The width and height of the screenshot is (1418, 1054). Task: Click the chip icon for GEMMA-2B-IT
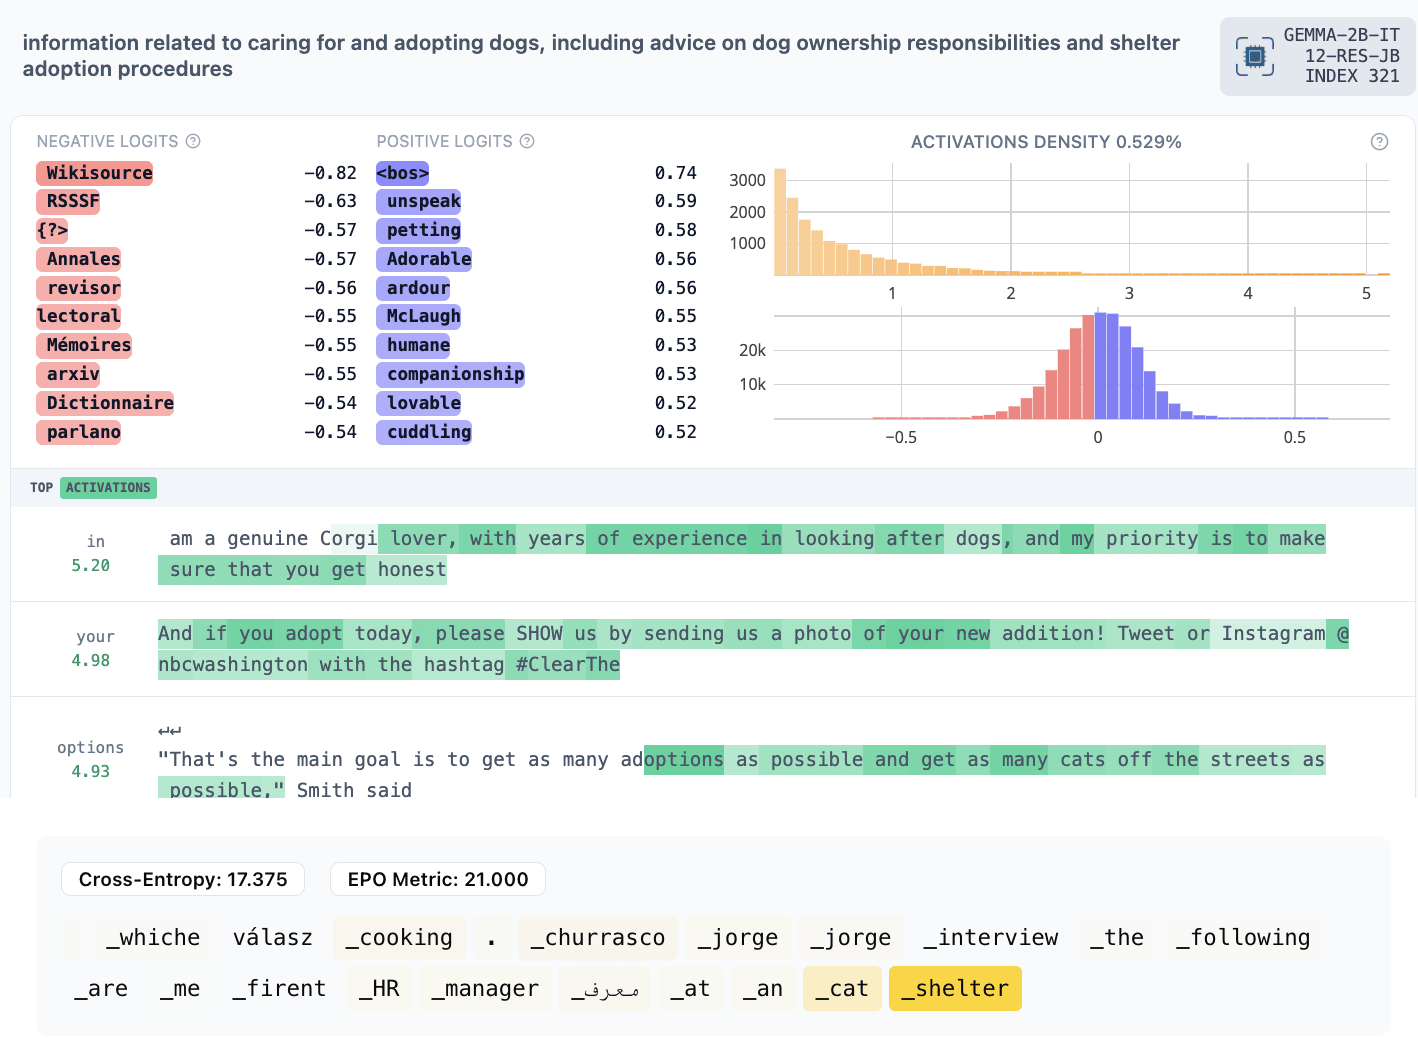tap(1254, 57)
